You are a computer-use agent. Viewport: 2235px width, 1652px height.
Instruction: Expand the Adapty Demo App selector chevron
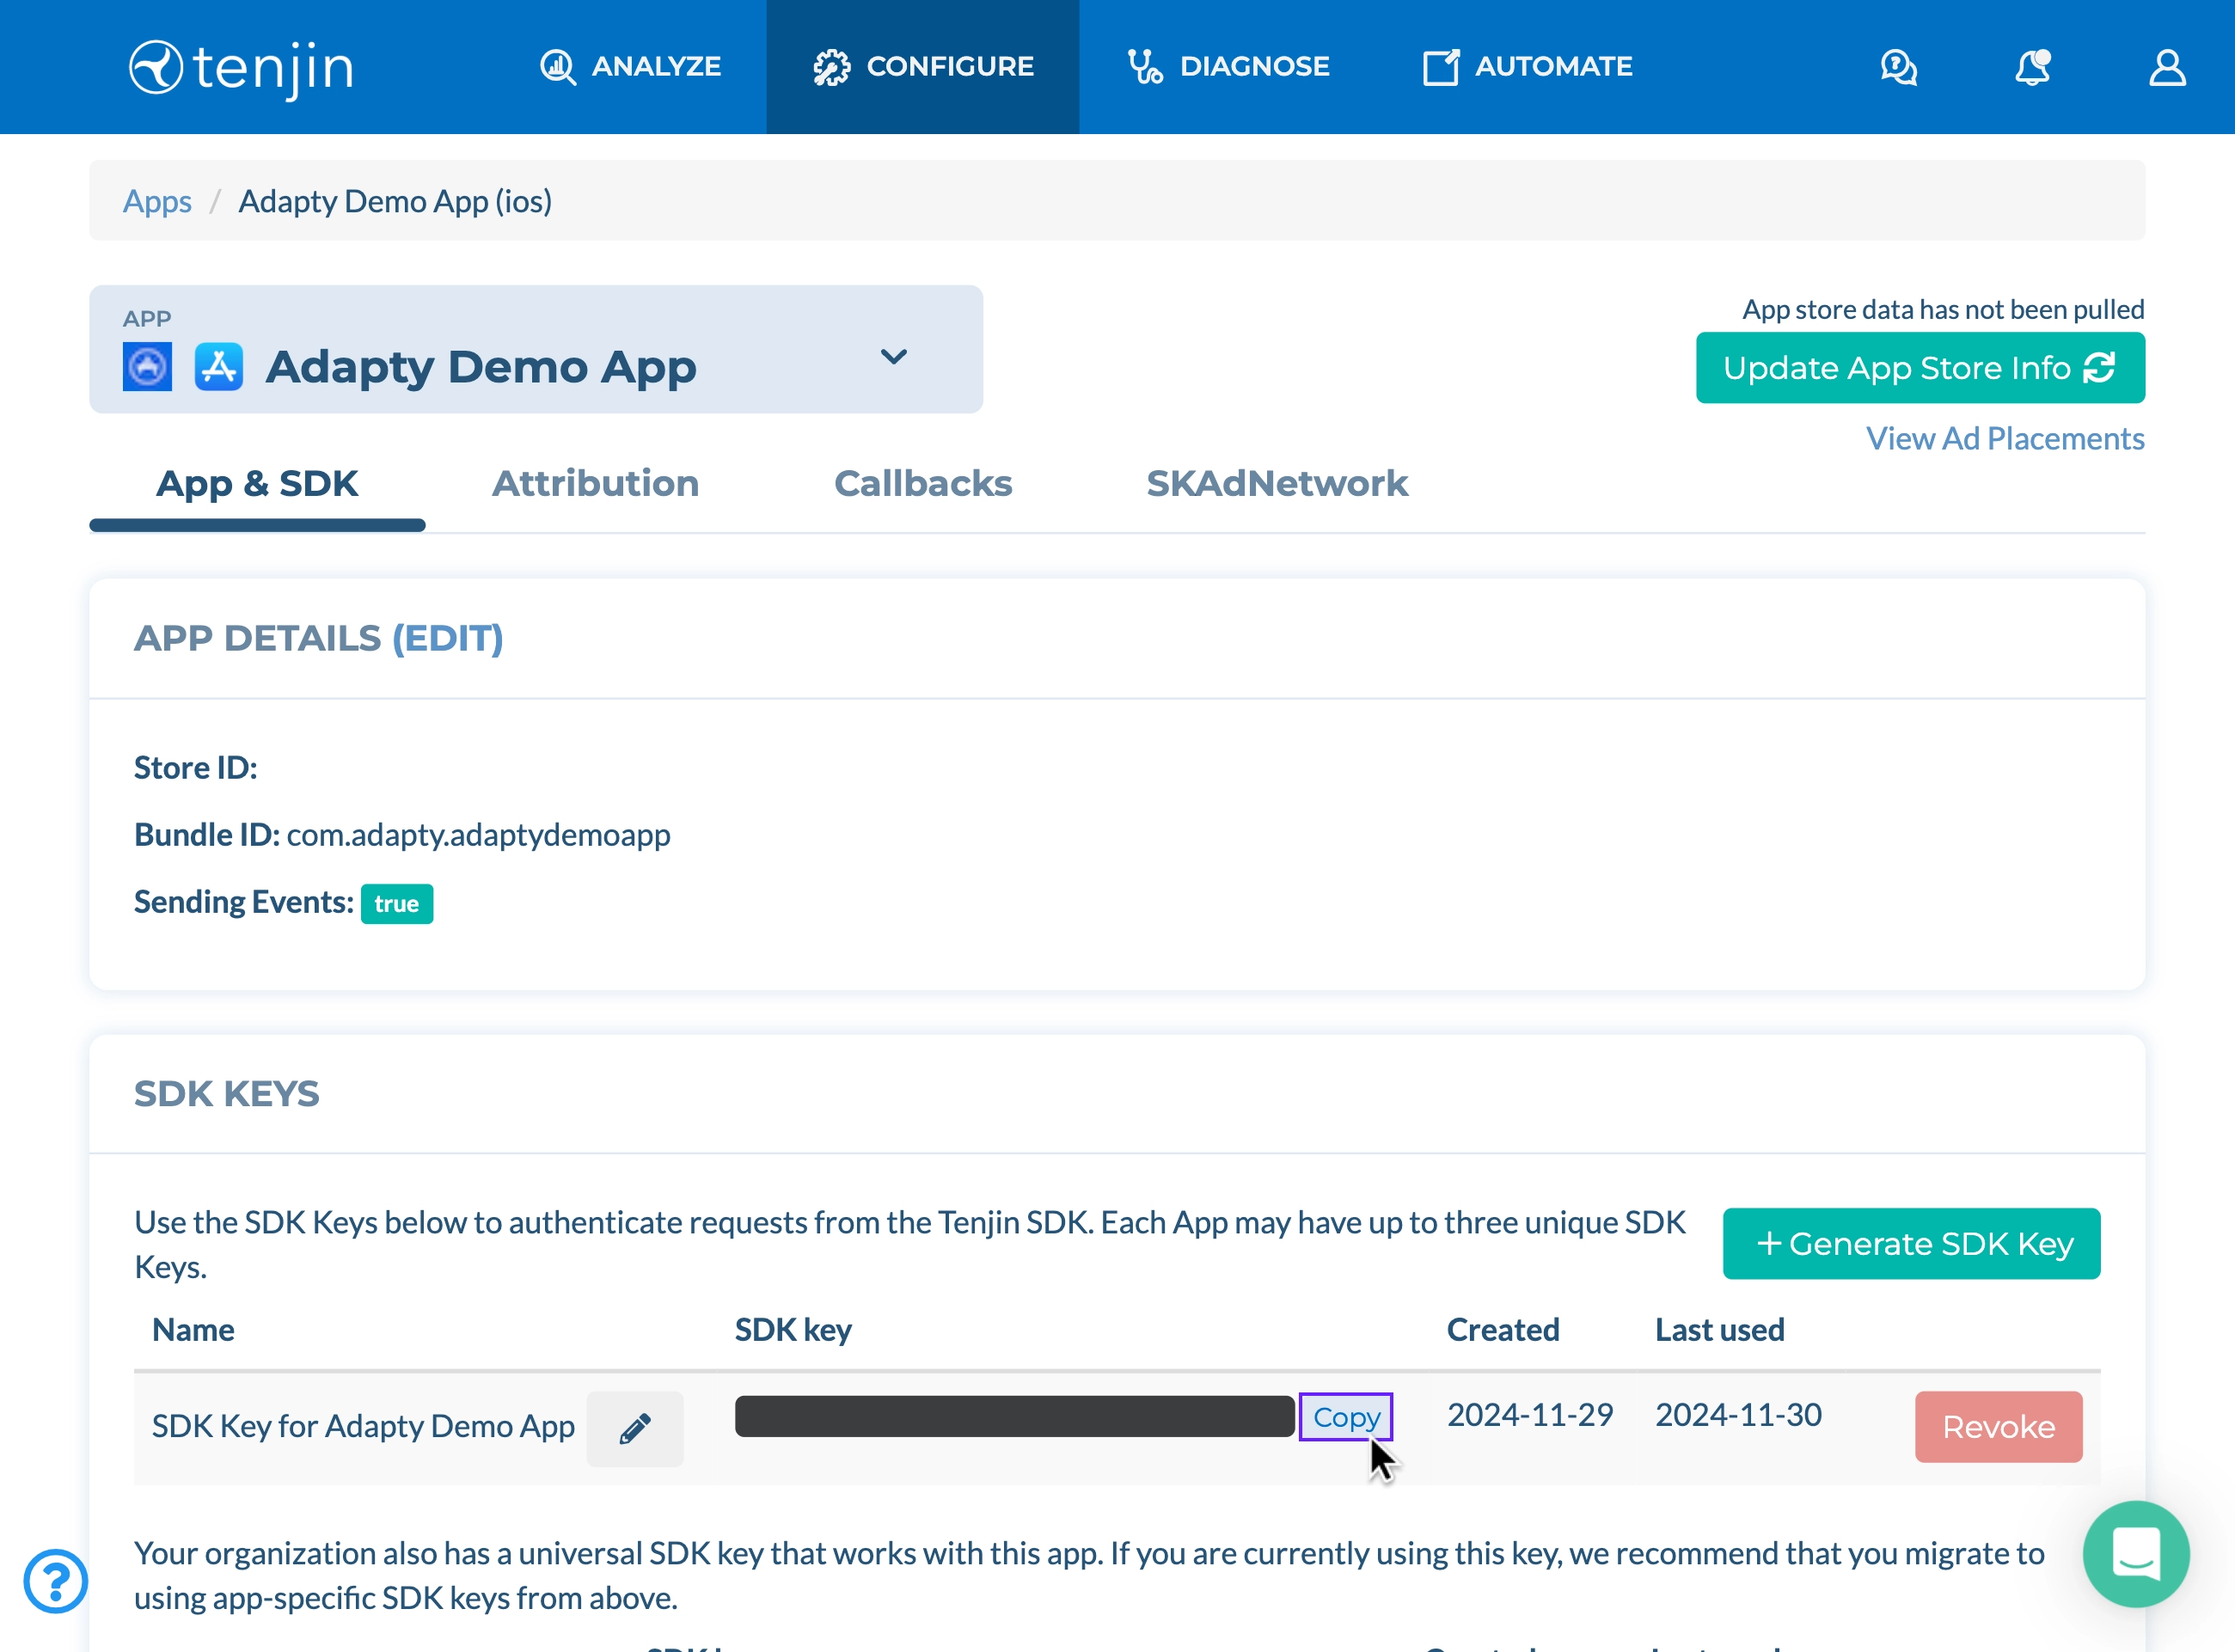pyautogui.click(x=893, y=357)
